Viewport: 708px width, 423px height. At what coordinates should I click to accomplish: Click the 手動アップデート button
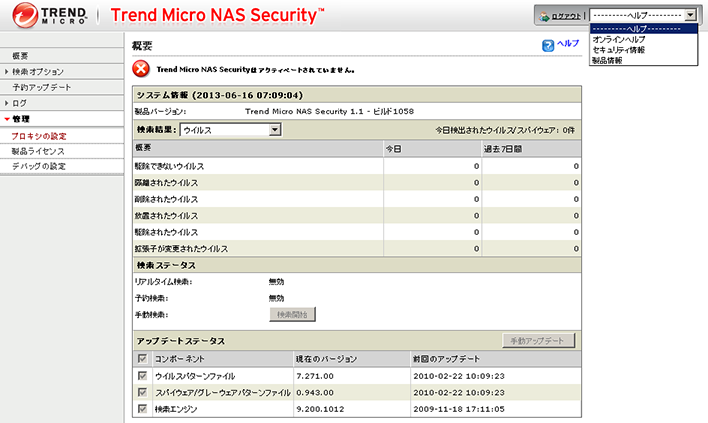[x=538, y=340]
